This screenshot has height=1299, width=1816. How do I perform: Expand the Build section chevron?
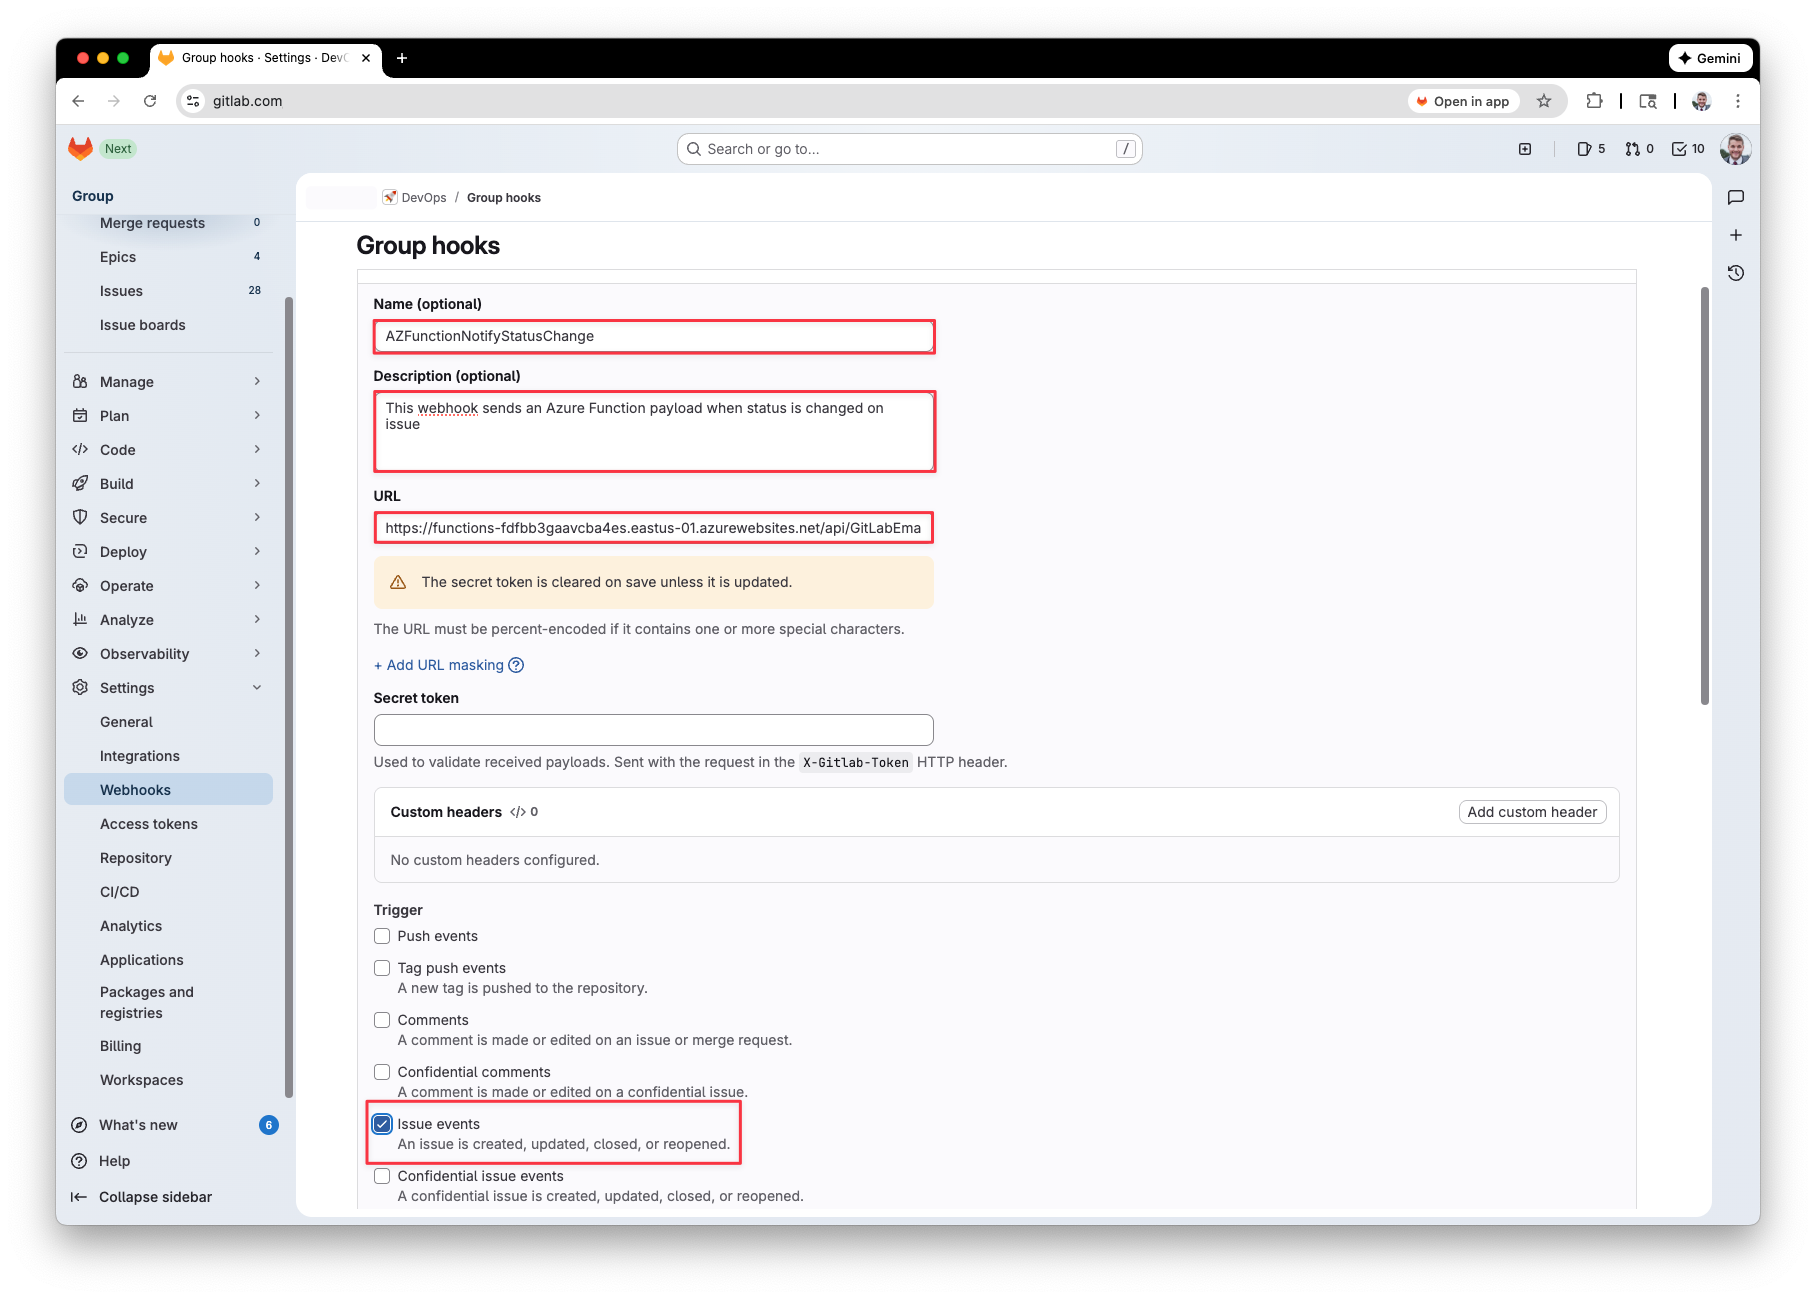(x=257, y=484)
